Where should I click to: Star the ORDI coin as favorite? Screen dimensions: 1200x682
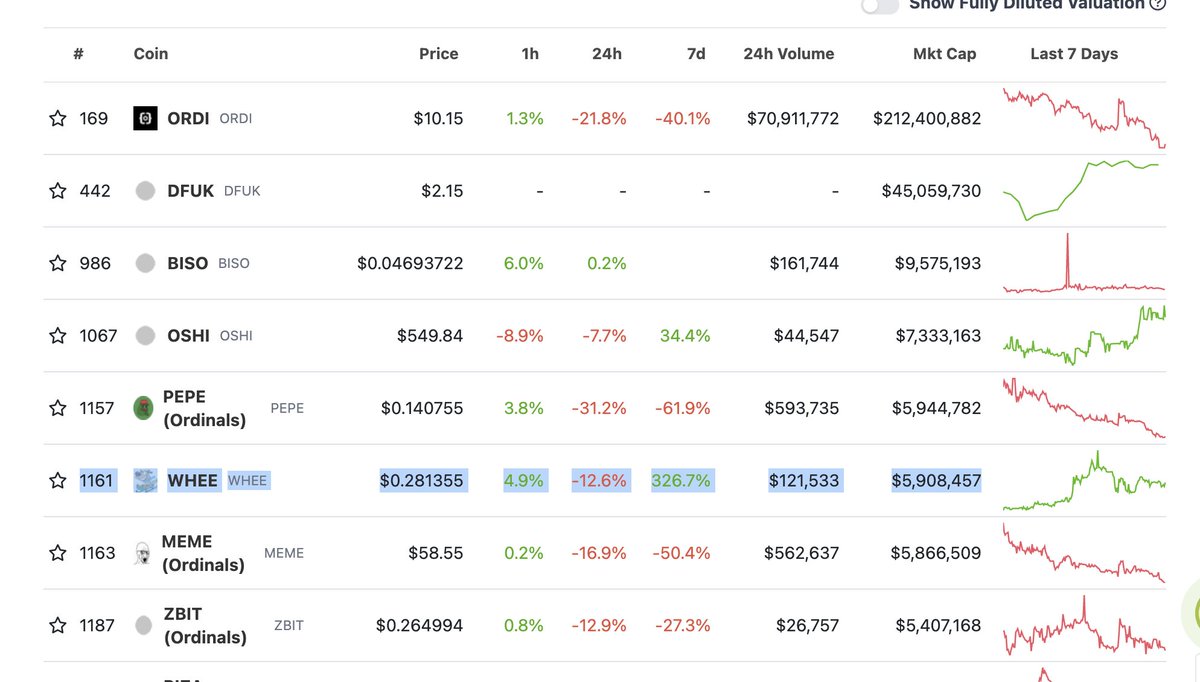tap(58, 118)
